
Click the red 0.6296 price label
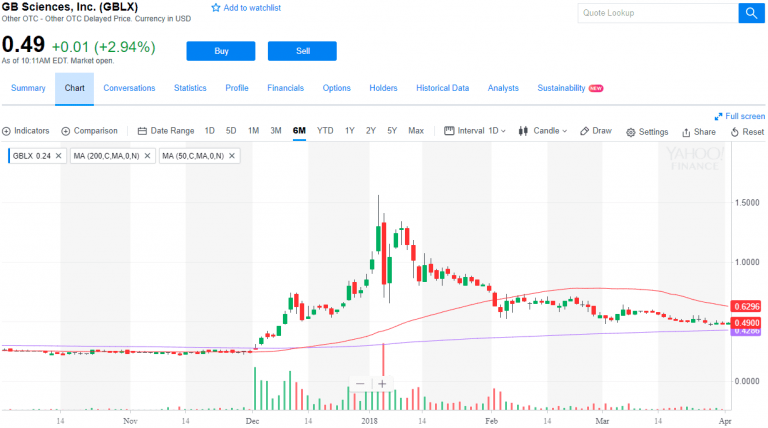[745, 307]
